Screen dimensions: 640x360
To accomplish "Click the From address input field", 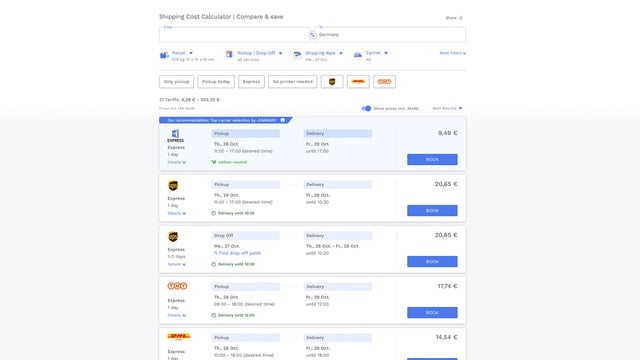I will click(235, 35).
